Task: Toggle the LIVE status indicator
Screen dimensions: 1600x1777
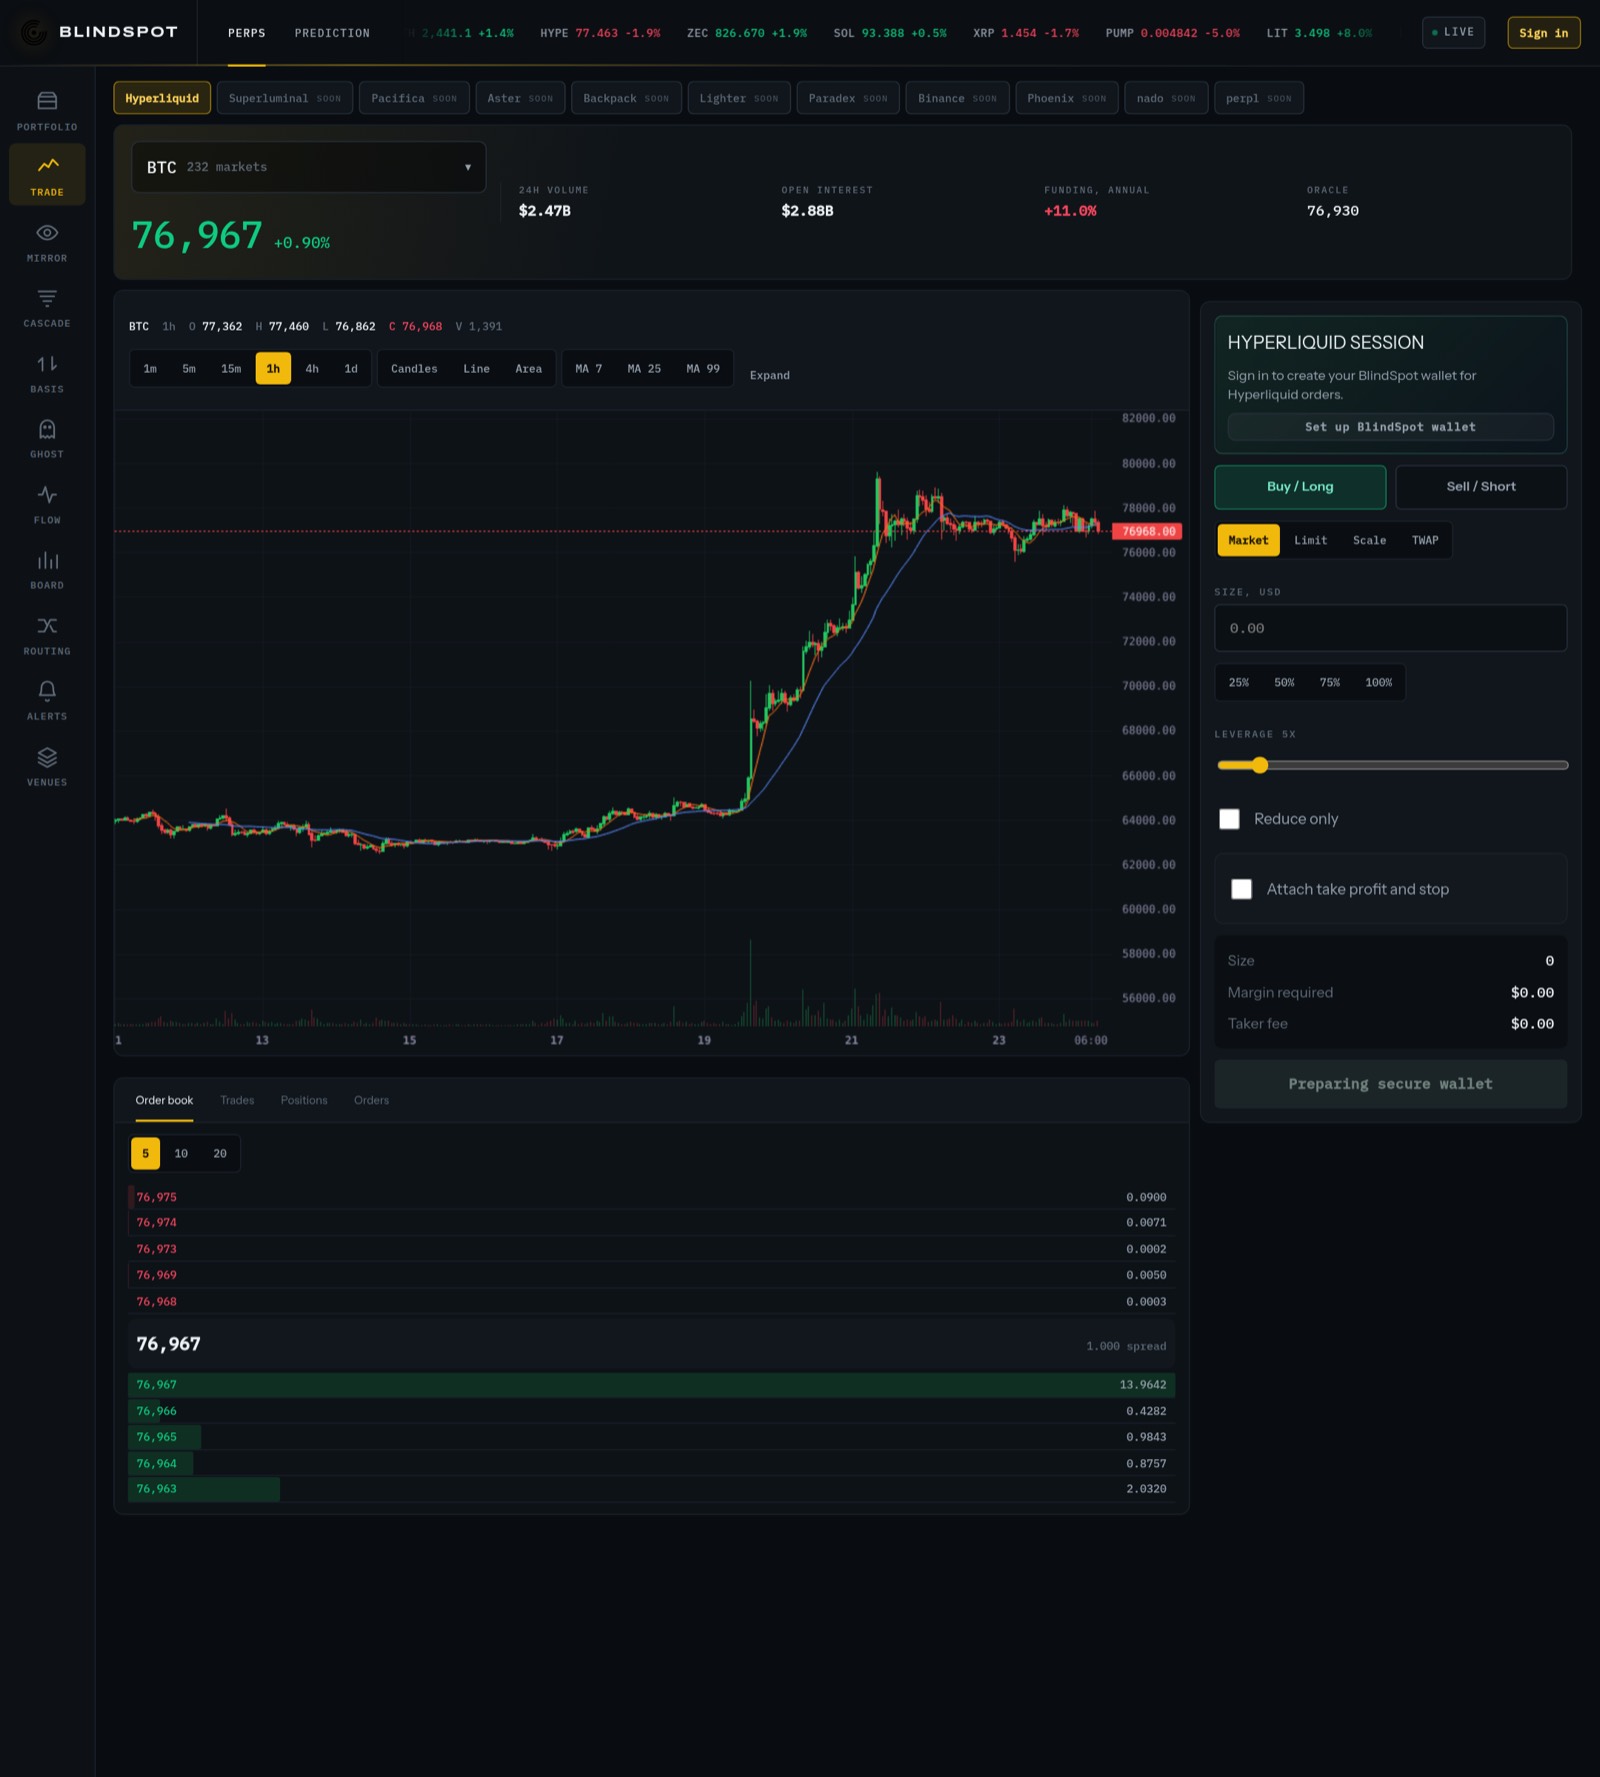Action: [1453, 32]
